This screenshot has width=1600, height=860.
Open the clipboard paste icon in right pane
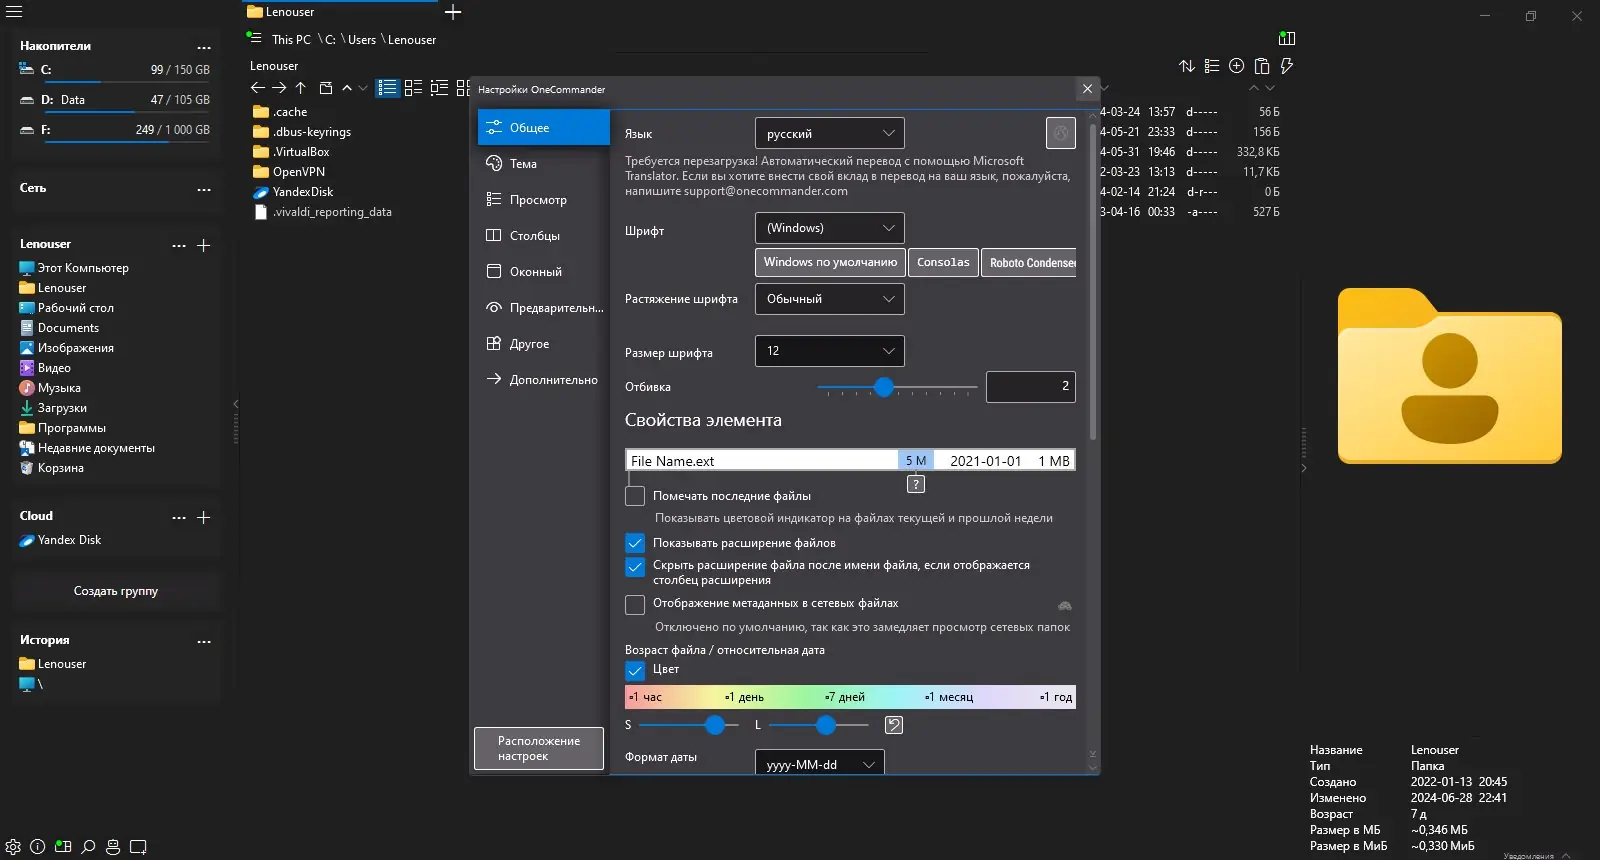click(1262, 66)
